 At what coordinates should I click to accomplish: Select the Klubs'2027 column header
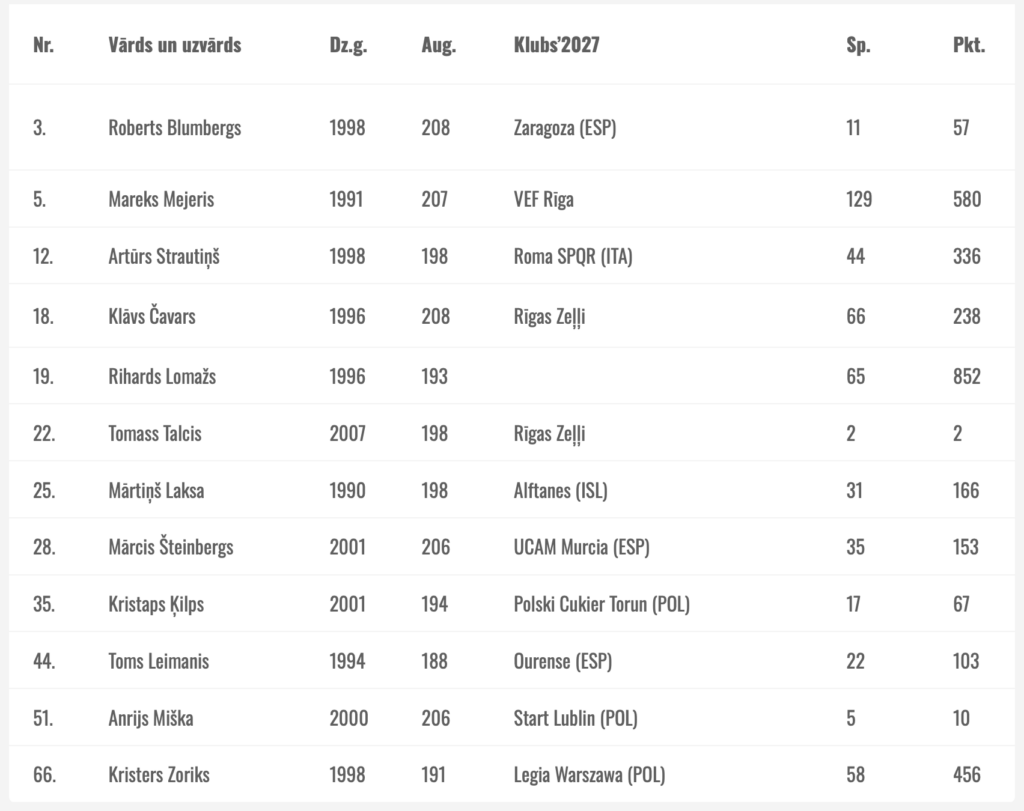[556, 45]
